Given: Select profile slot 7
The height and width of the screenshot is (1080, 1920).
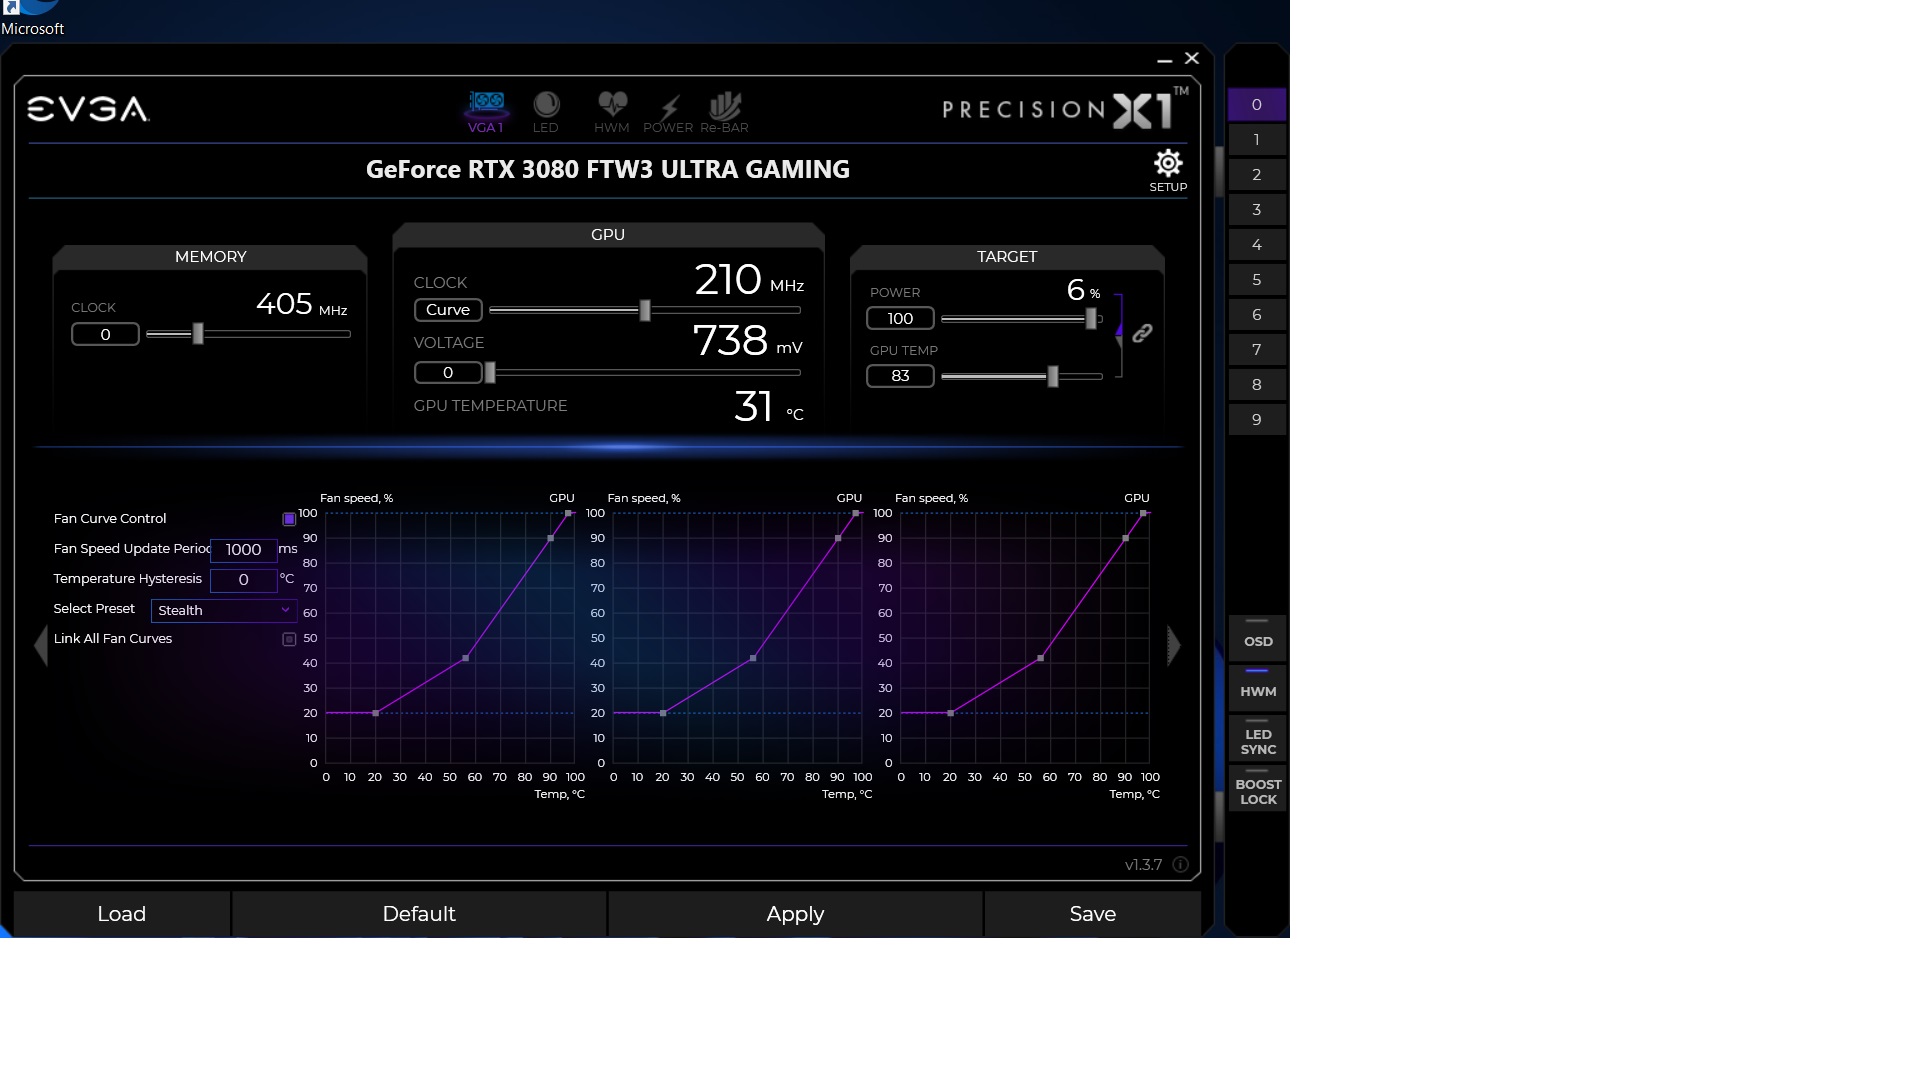Looking at the screenshot, I should 1256,350.
